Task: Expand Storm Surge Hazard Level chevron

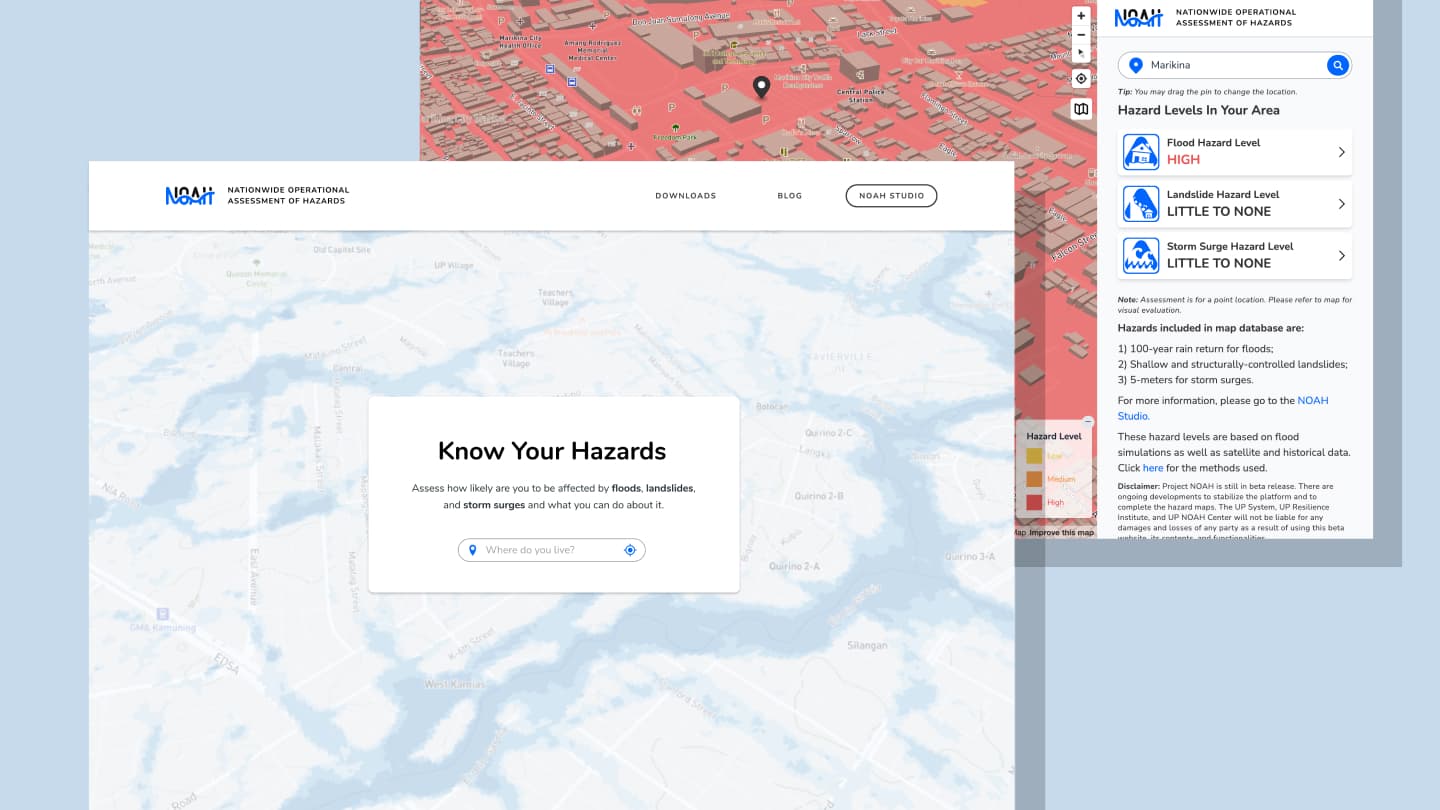Action: tap(1341, 256)
